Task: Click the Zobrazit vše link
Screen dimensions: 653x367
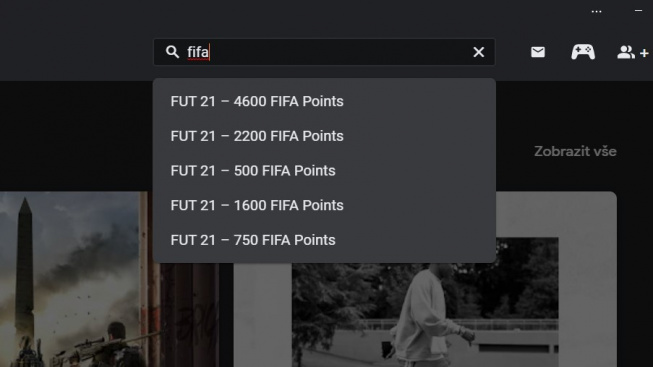Action: (575, 151)
